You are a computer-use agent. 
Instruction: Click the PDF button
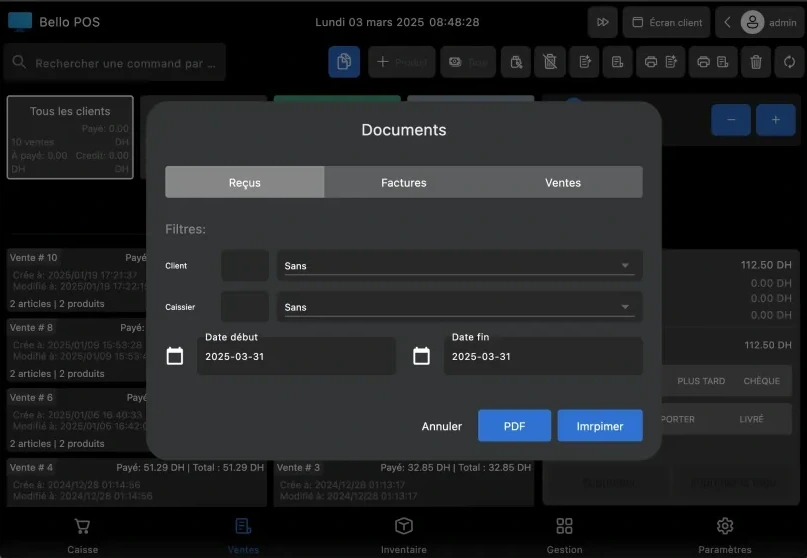[x=514, y=426]
